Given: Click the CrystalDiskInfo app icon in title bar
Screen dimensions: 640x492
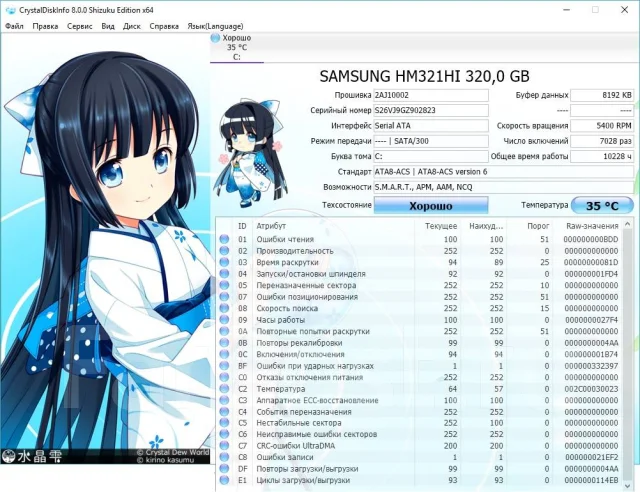Looking at the screenshot, I should click(x=11, y=10).
